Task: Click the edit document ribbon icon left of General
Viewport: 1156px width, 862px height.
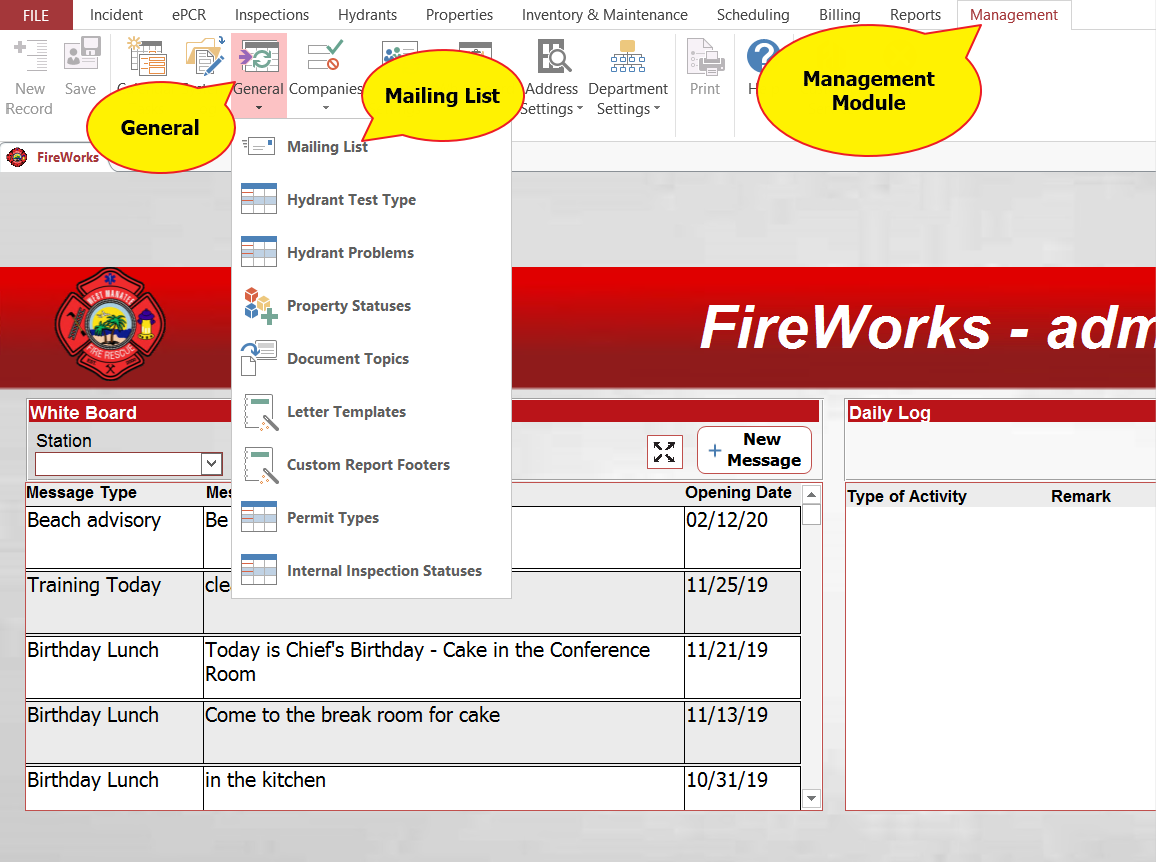Action: (x=206, y=57)
